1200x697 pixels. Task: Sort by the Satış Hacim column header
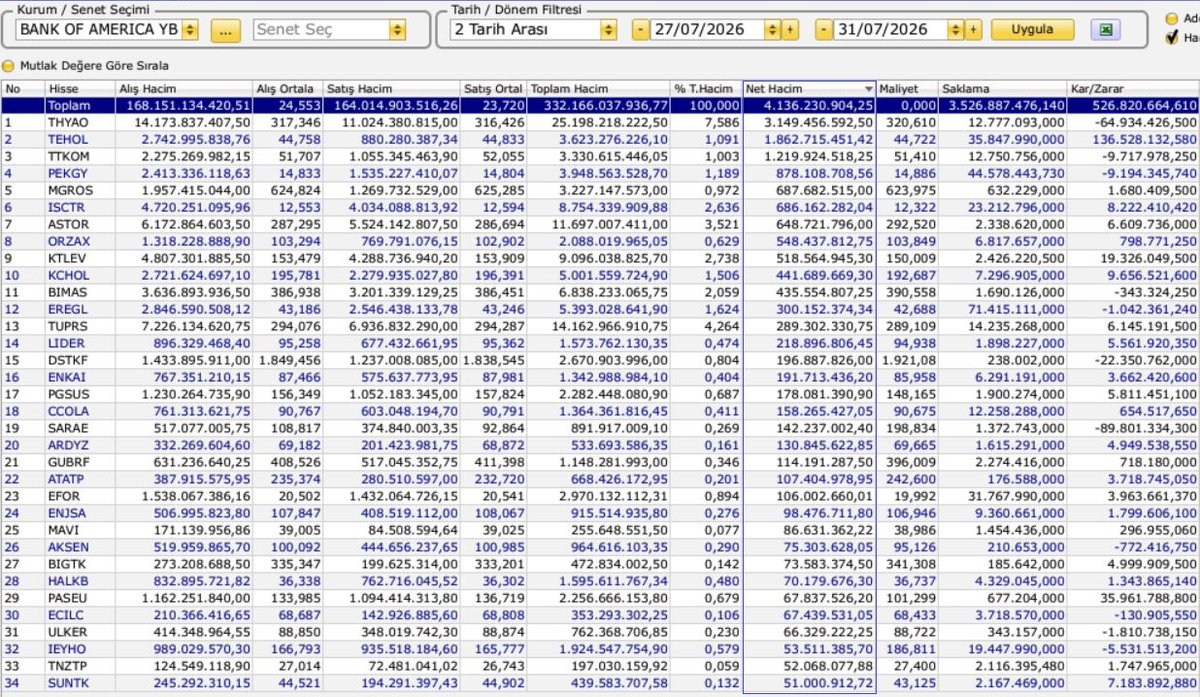(393, 89)
